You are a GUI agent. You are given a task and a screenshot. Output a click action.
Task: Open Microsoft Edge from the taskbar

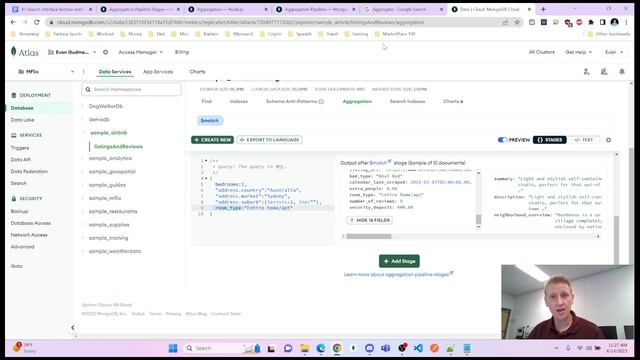tap(320, 348)
